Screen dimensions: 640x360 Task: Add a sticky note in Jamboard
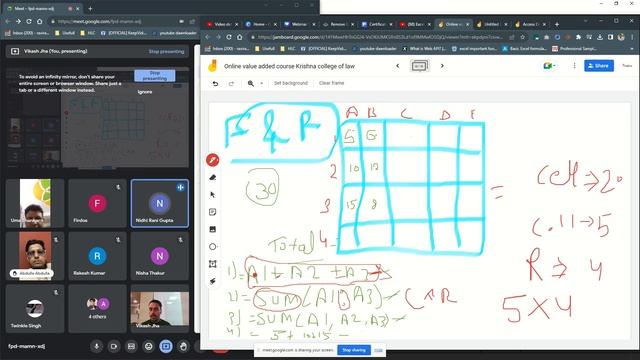(213, 212)
